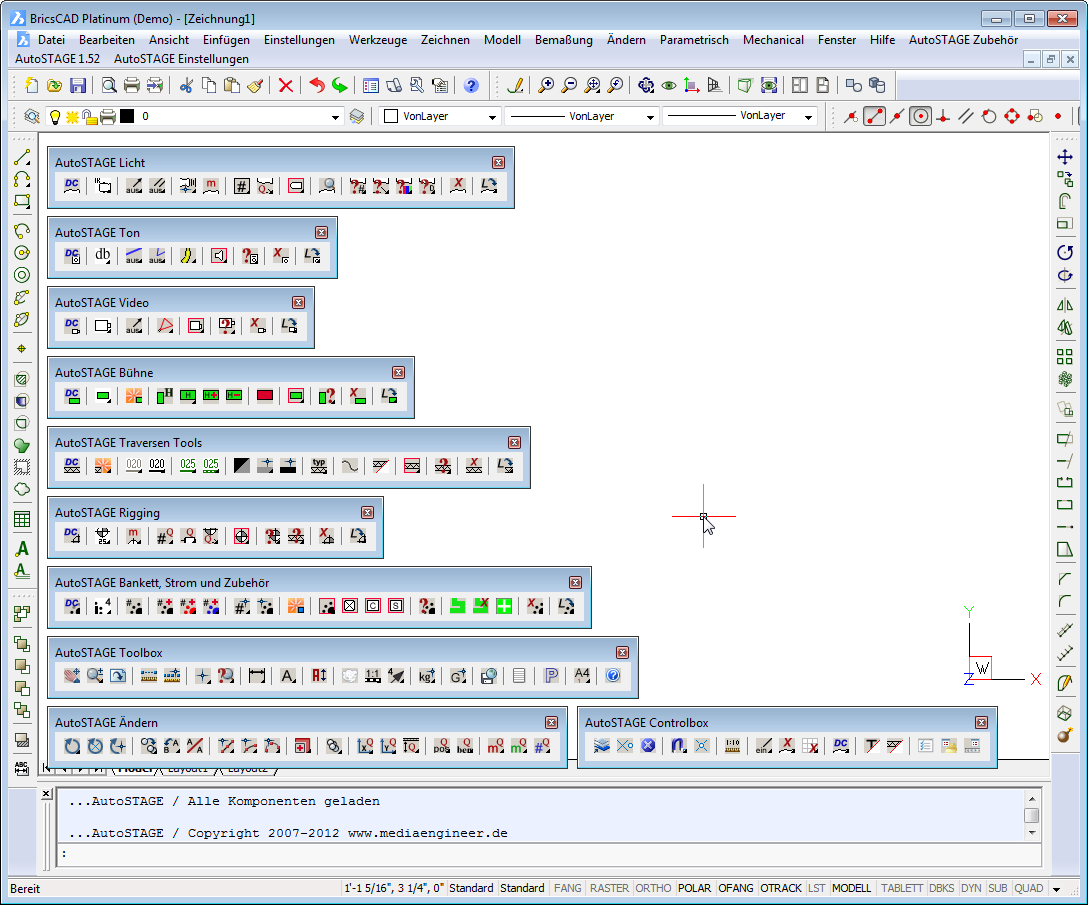Image resolution: width=1088 pixels, height=905 pixels.
Task: Click the speaker icon in AutoSTAGE Ton toolbar
Action: pyautogui.click(x=219, y=255)
